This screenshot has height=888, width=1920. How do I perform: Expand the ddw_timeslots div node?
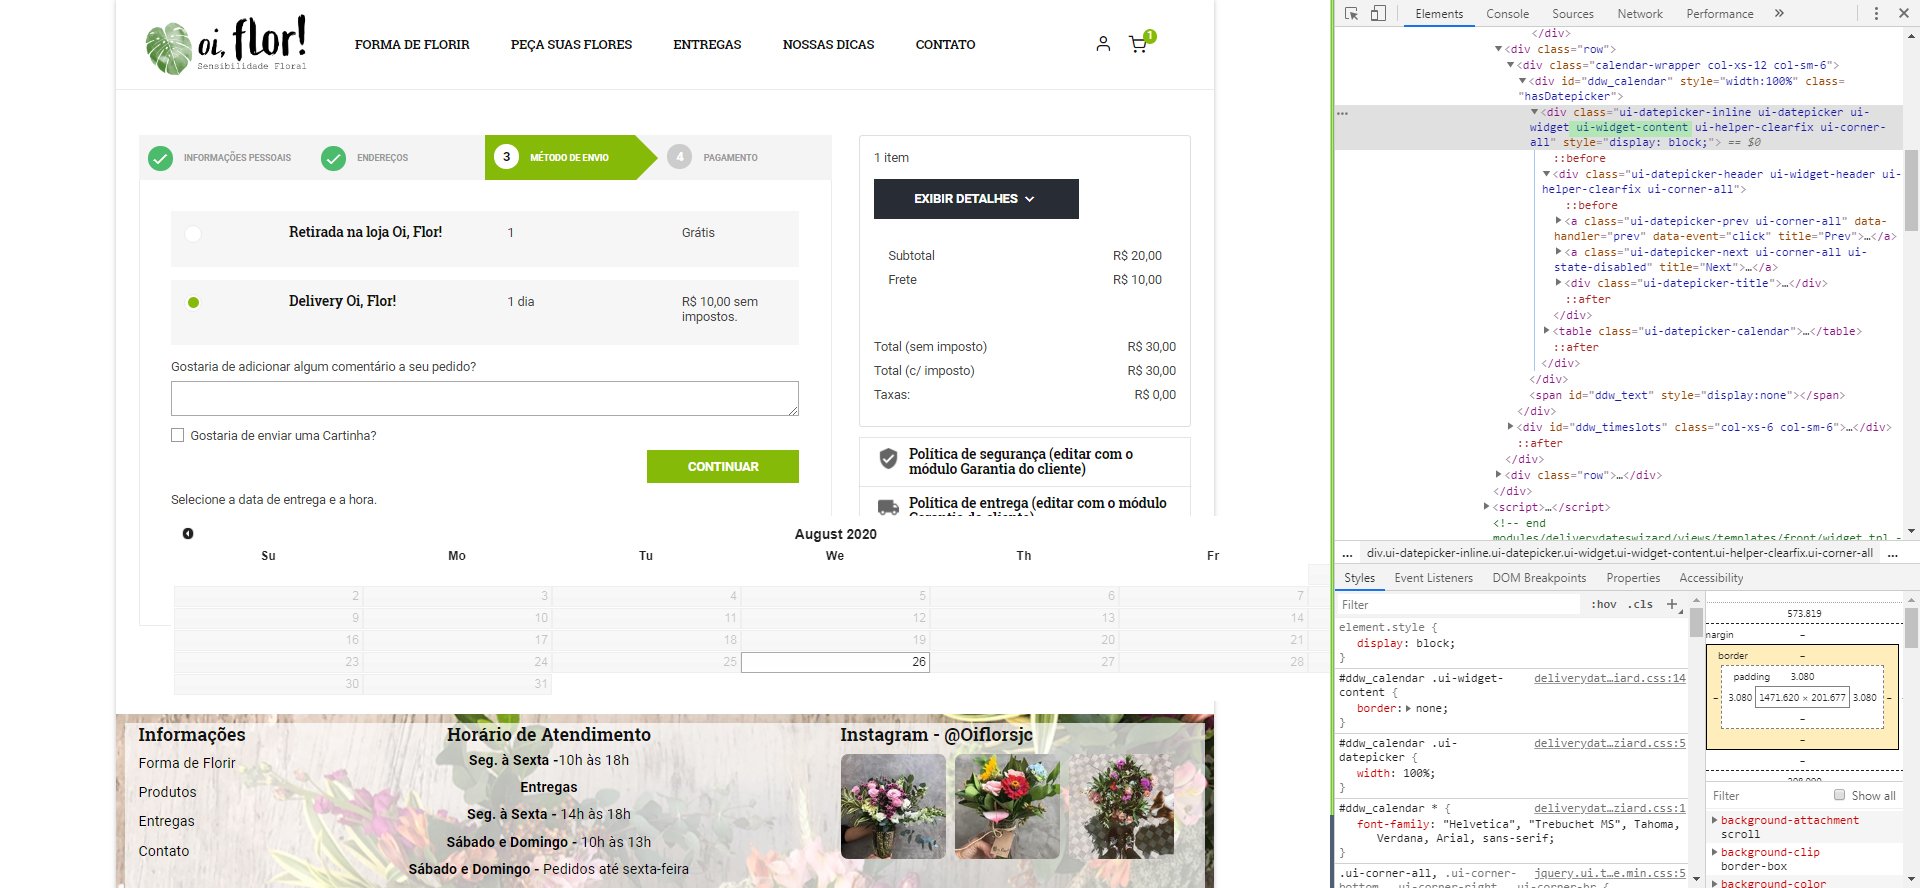coord(1510,427)
